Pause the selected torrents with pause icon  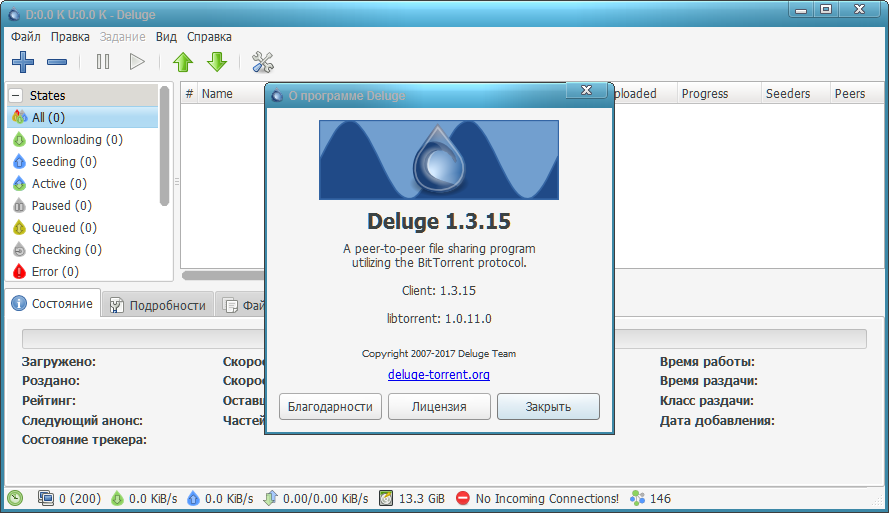pyautogui.click(x=103, y=62)
